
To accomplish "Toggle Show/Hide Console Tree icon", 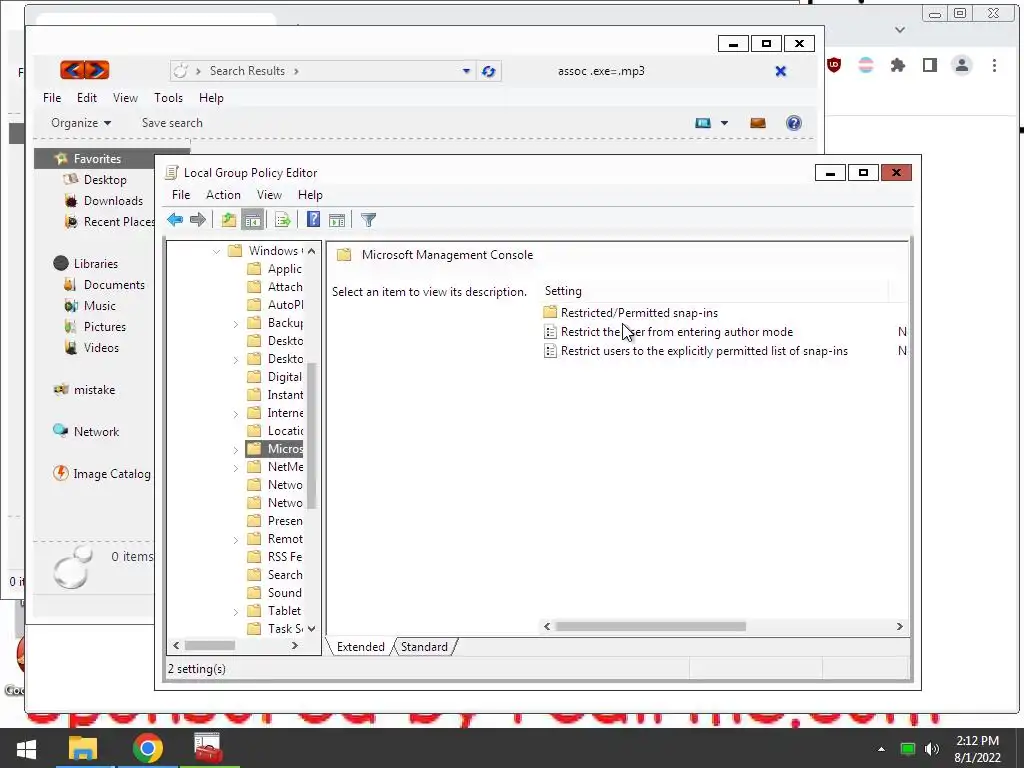I will tap(252, 220).
